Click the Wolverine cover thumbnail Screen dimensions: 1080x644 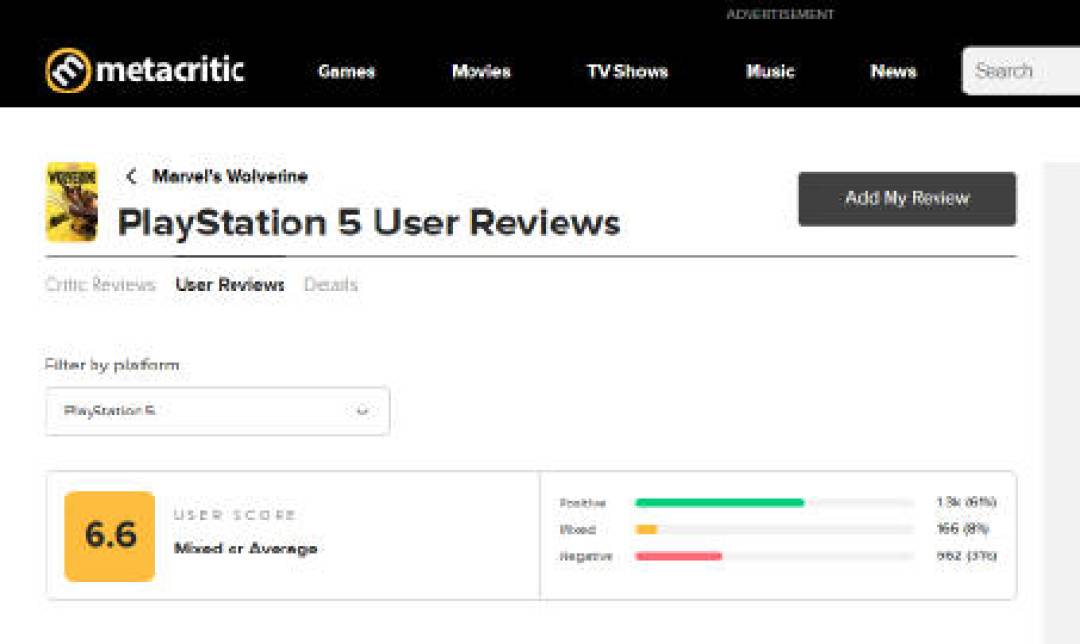72,202
